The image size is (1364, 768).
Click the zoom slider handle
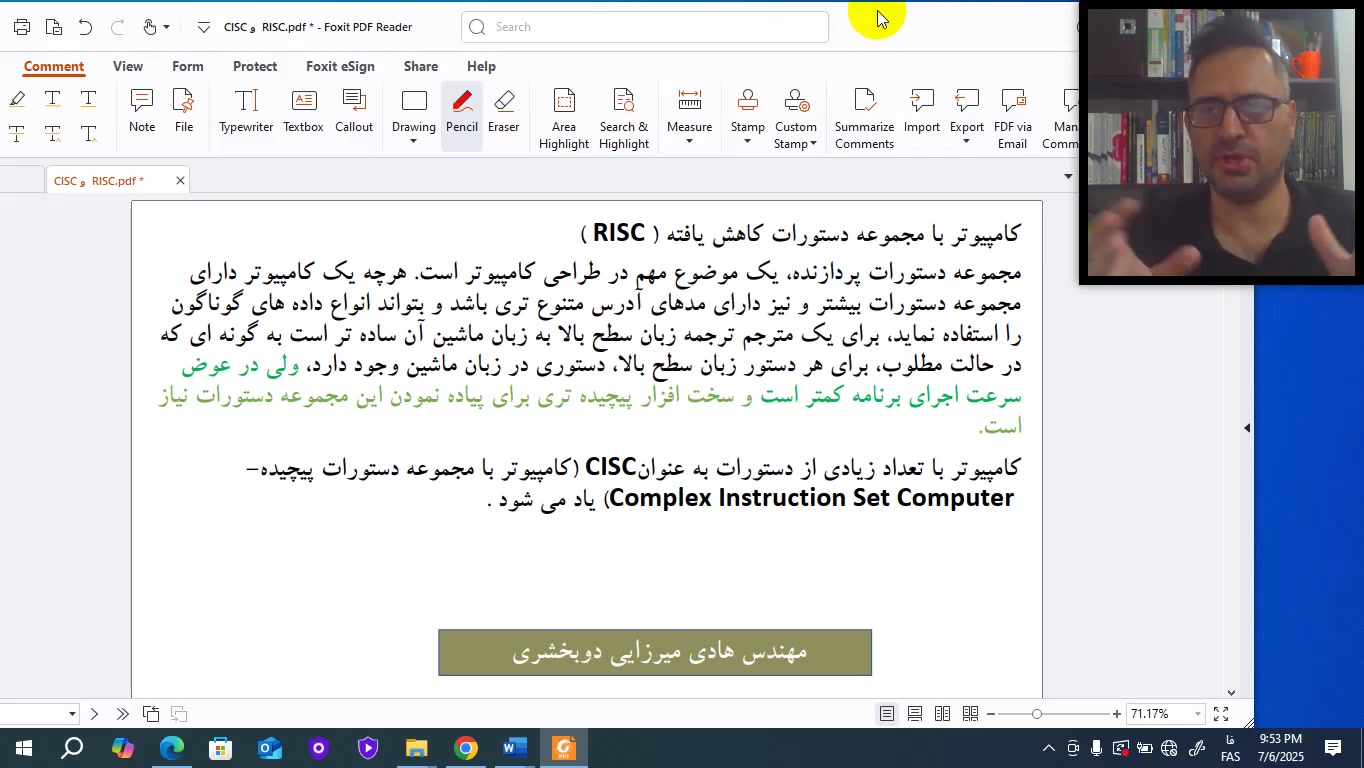point(1037,714)
